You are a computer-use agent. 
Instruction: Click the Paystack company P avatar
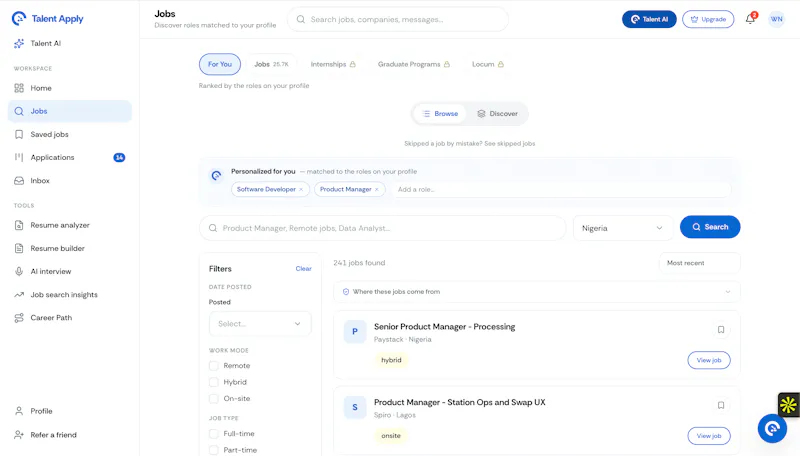point(355,332)
